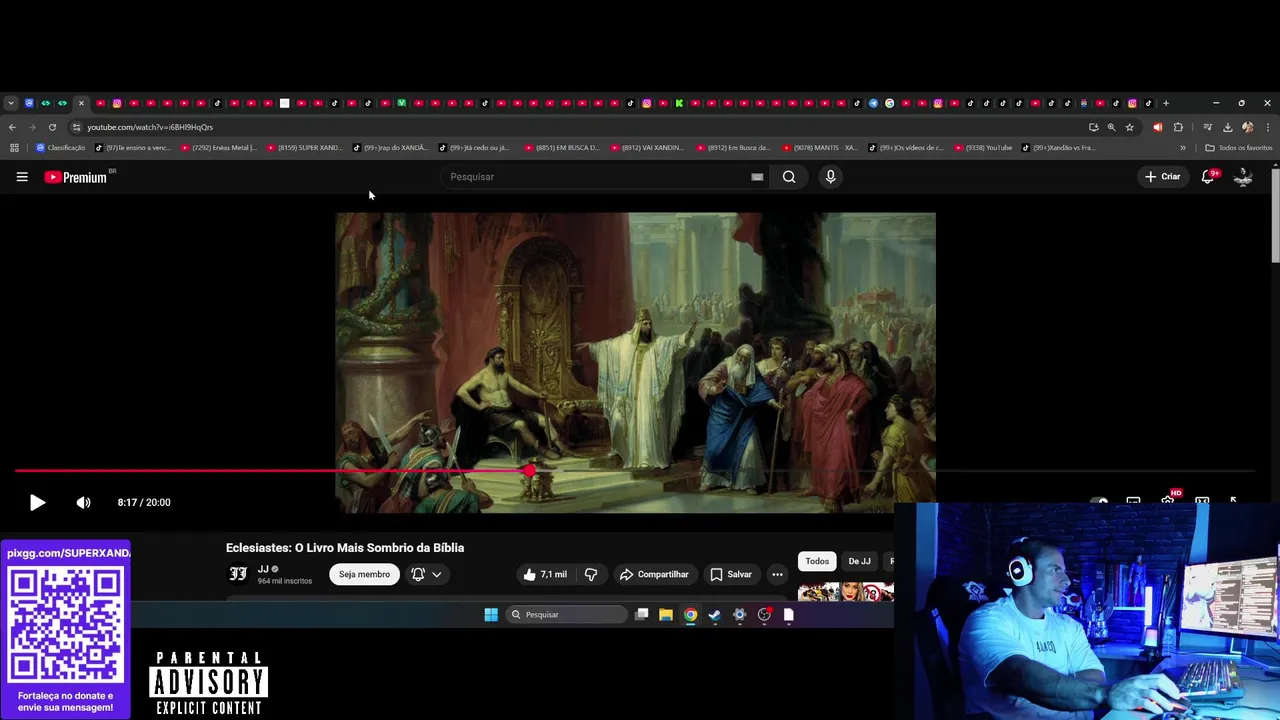1280x720 pixels.
Task: Click the Windows taskbar Pesquisar box
Action: pyautogui.click(x=565, y=615)
